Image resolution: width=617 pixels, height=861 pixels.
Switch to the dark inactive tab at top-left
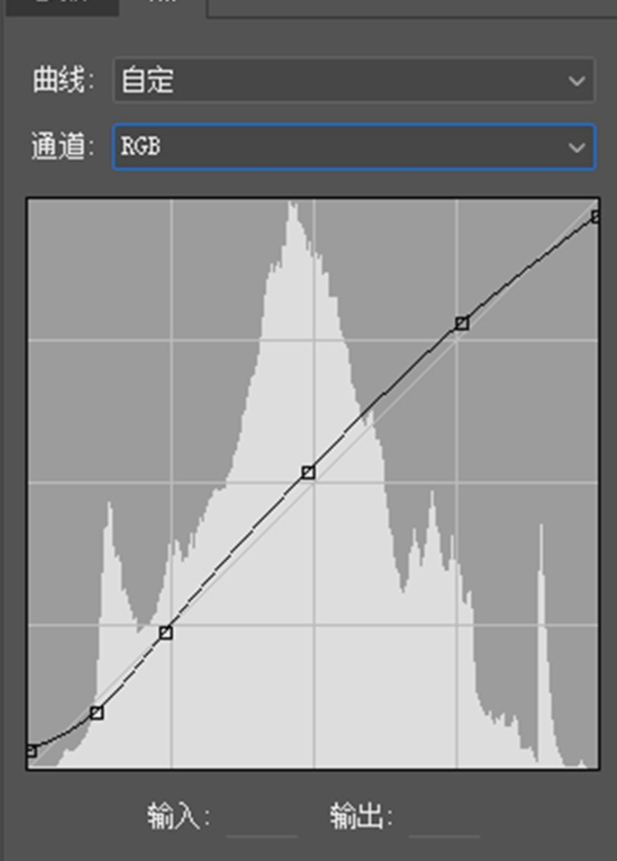(61, 7)
